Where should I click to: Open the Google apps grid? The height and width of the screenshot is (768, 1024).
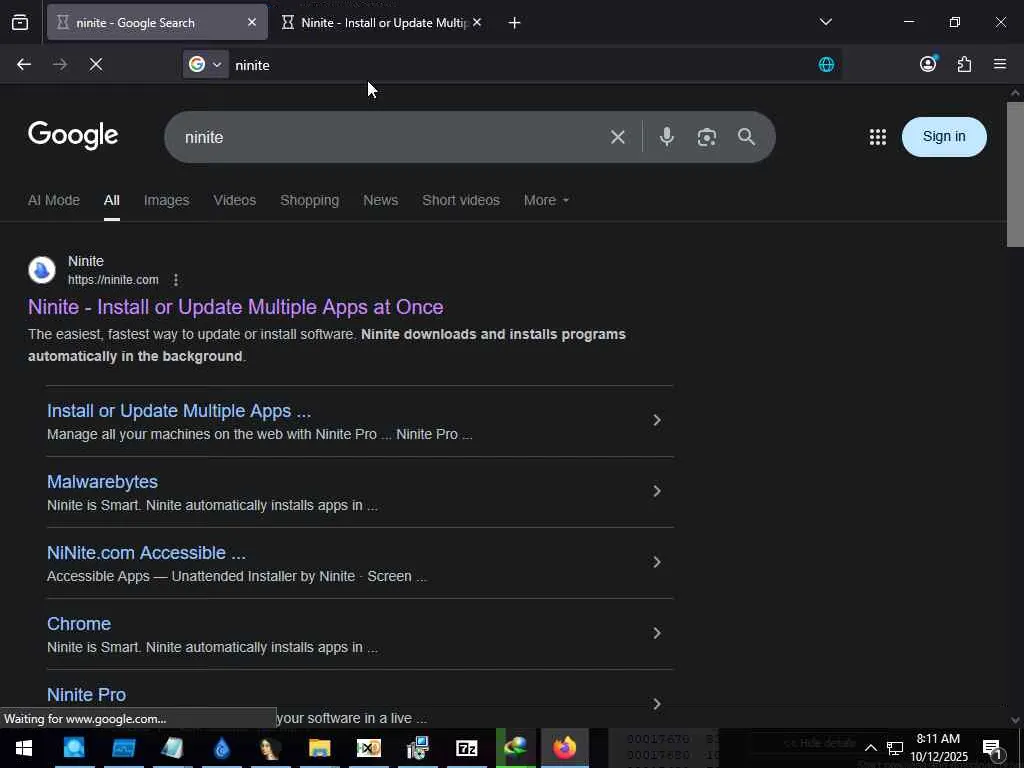pyautogui.click(x=878, y=137)
